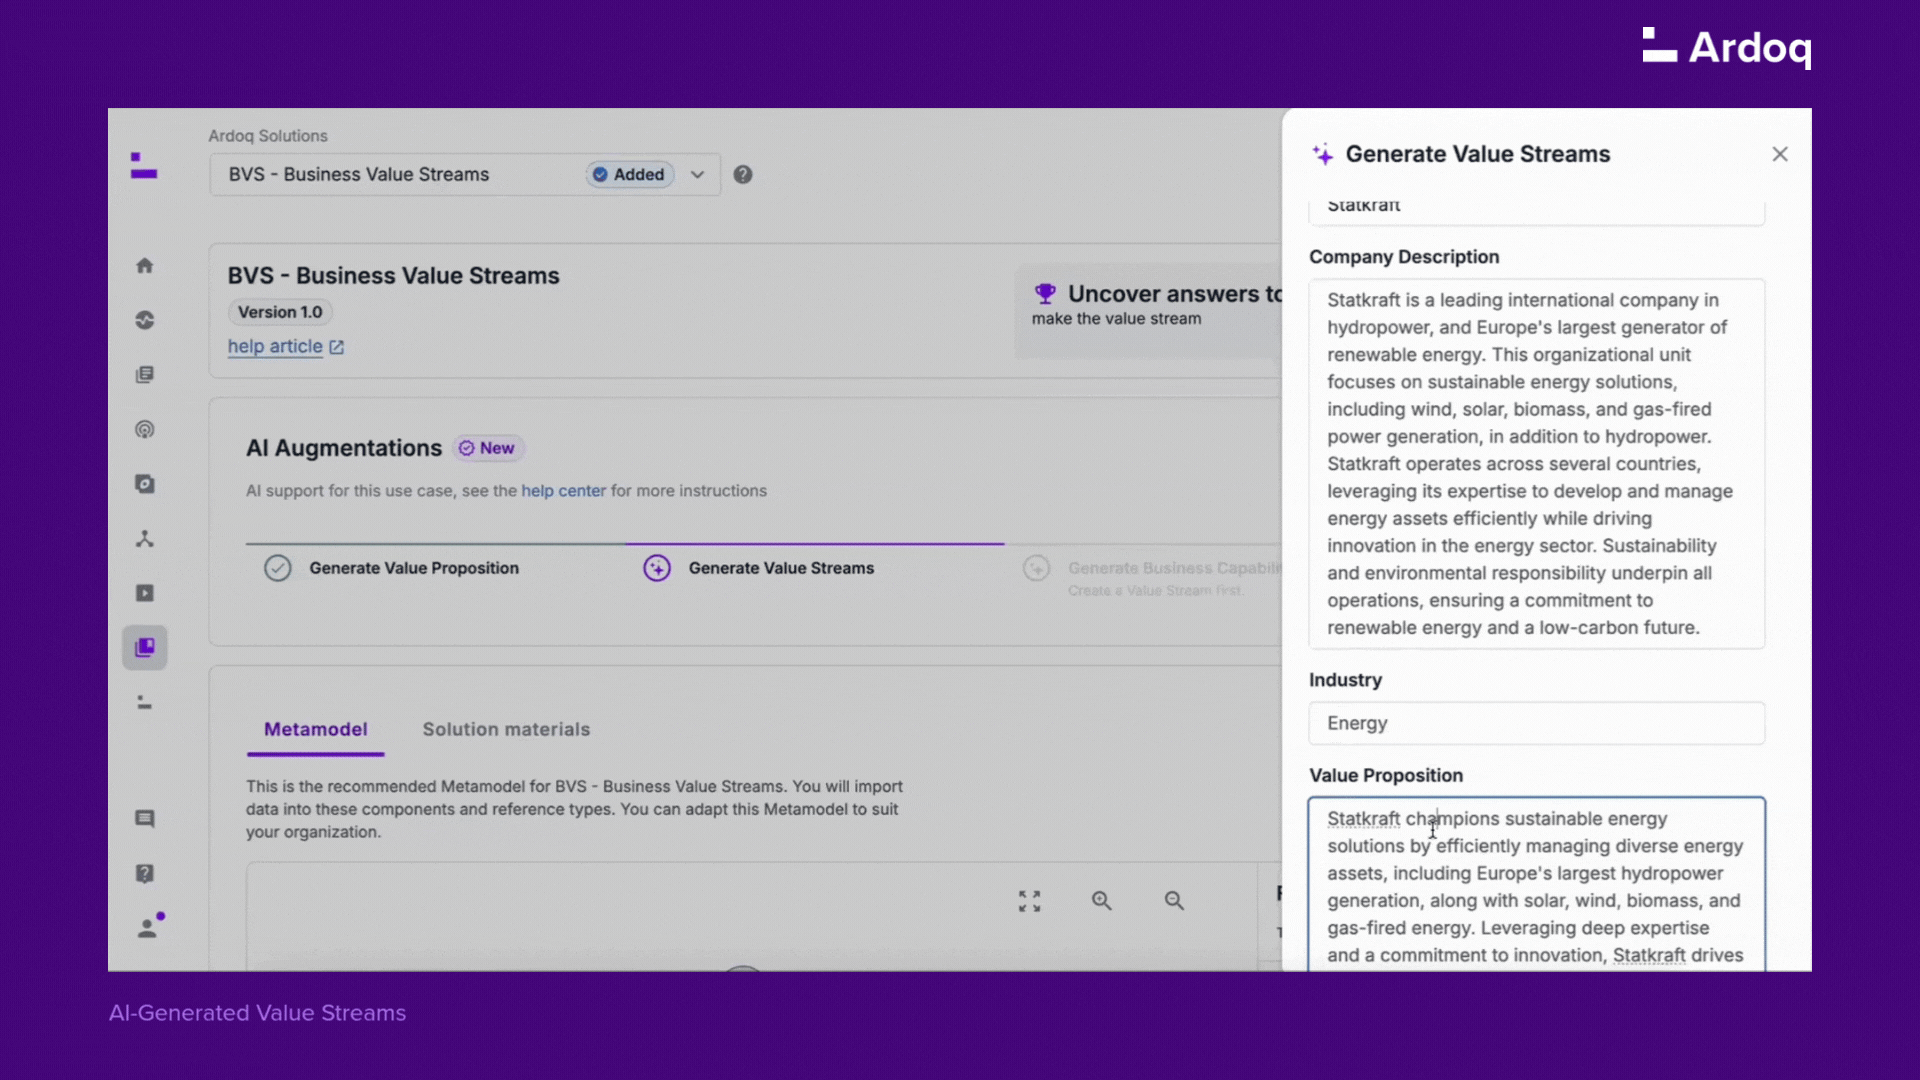This screenshot has height=1080, width=1920.
Task: Open the network graph icon in sidebar
Action: tap(145, 539)
